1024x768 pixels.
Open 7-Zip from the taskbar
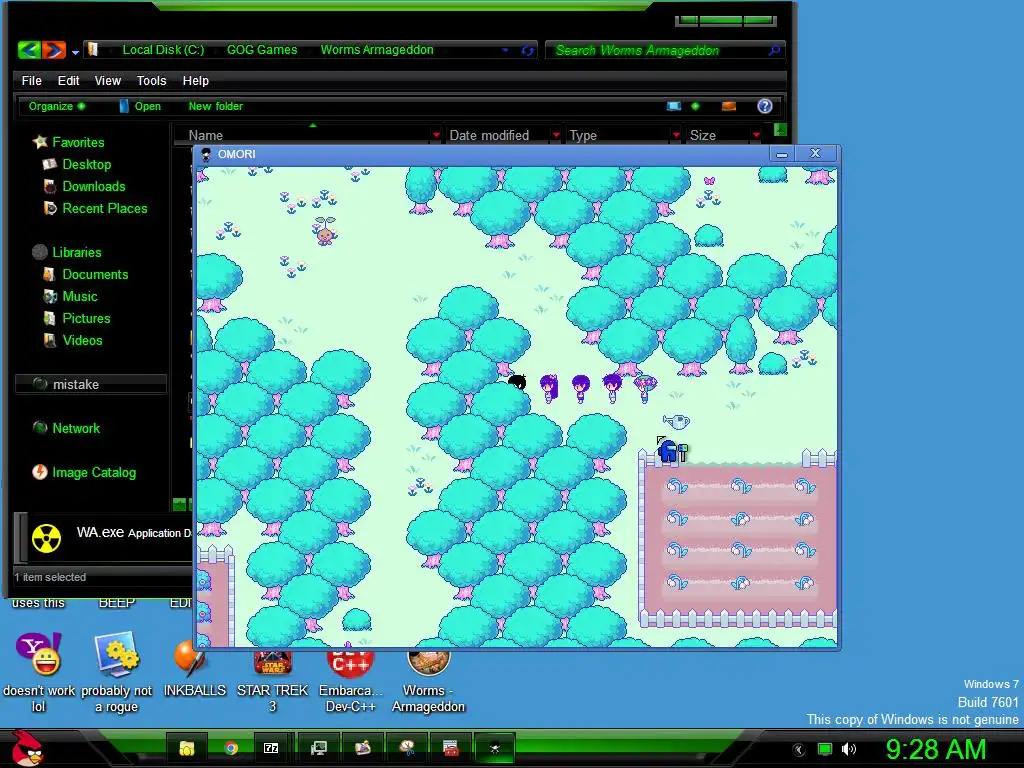coord(271,748)
